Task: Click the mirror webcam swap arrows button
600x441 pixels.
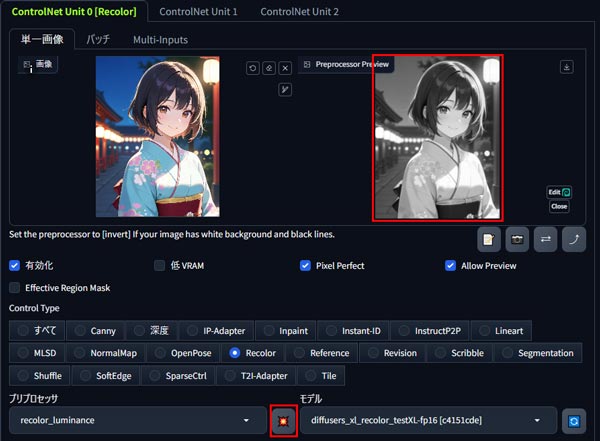Action: (545, 239)
